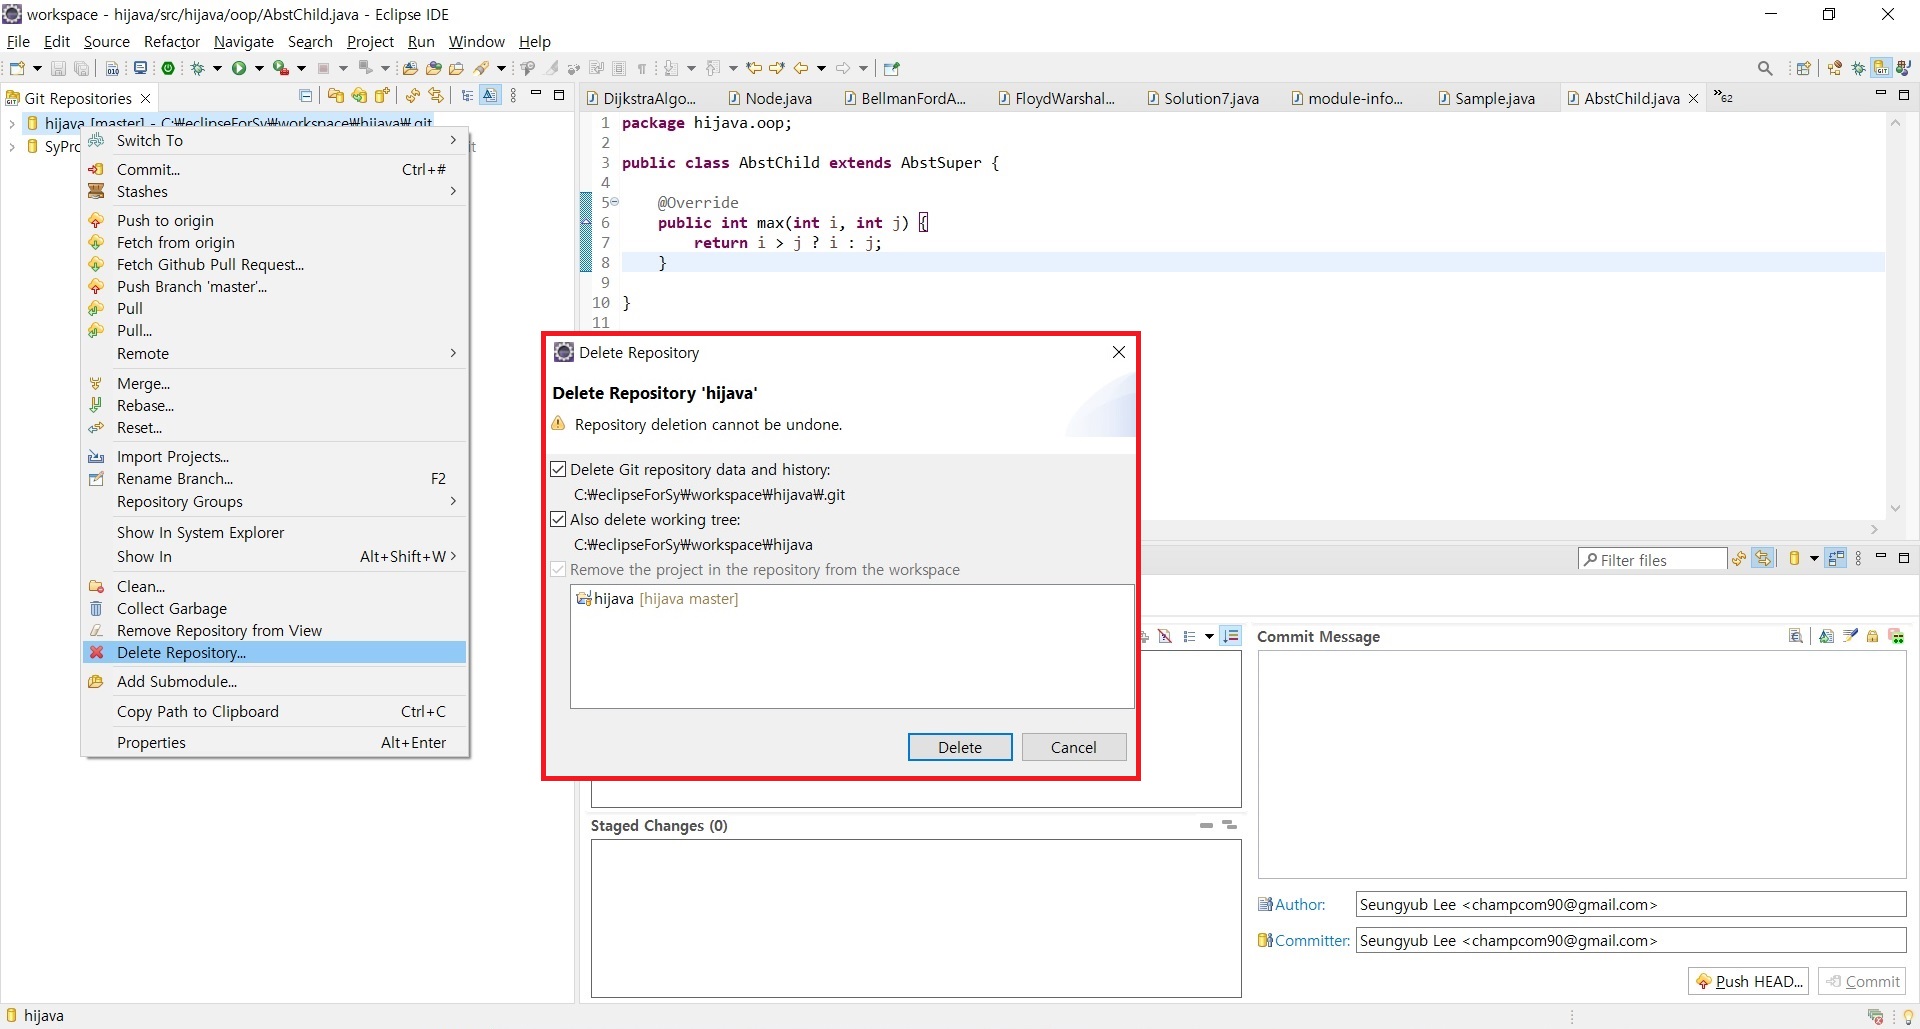Click the main toolbar Search magnifier icon
Image resolution: width=1920 pixels, height=1029 pixels.
click(x=1765, y=68)
